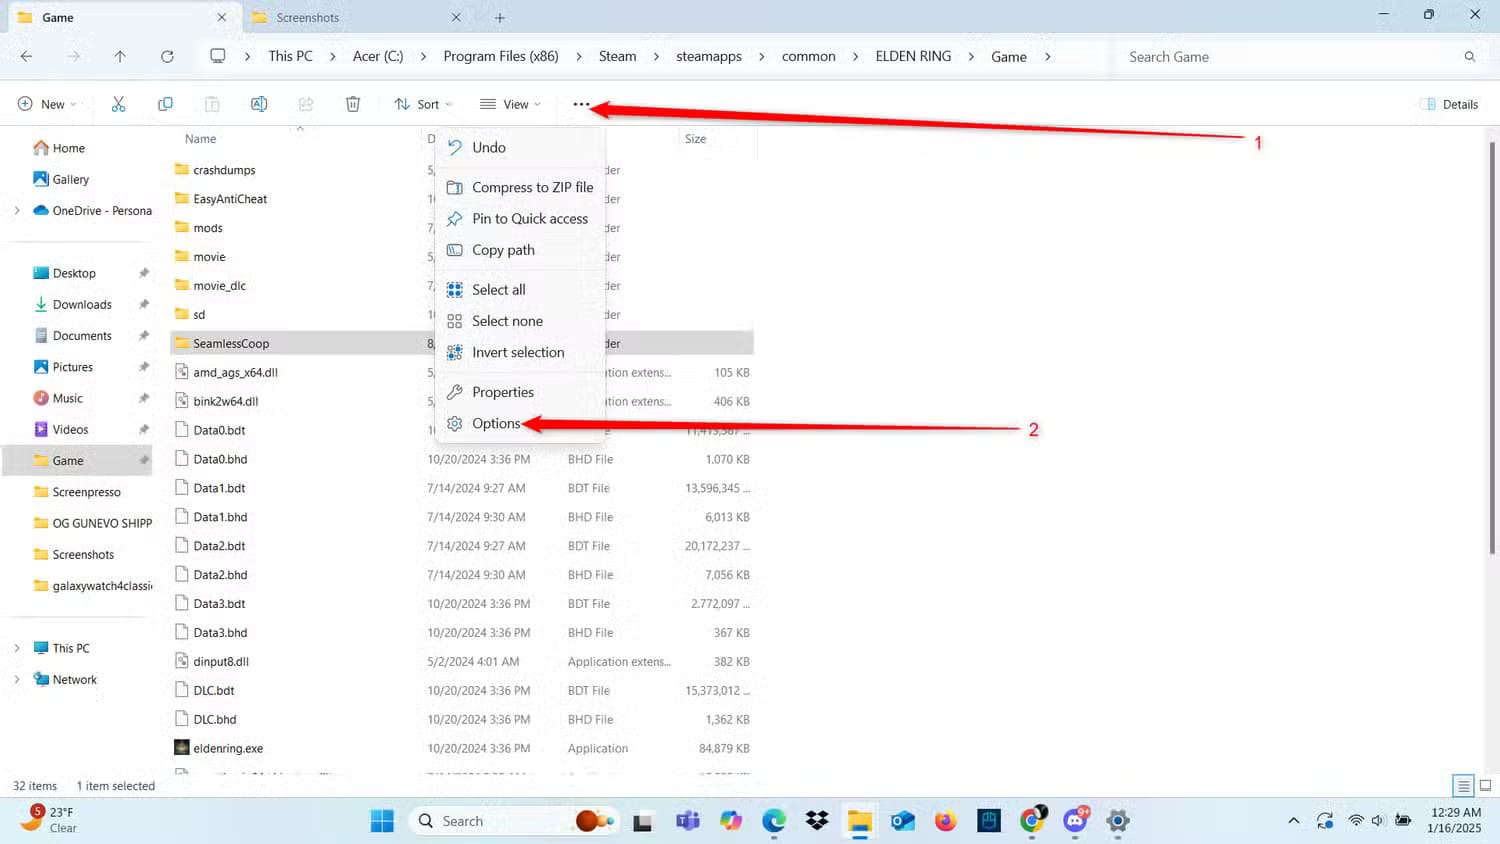The image size is (1500, 844).
Task: Choose Select none in the menu
Action: point(520,321)
